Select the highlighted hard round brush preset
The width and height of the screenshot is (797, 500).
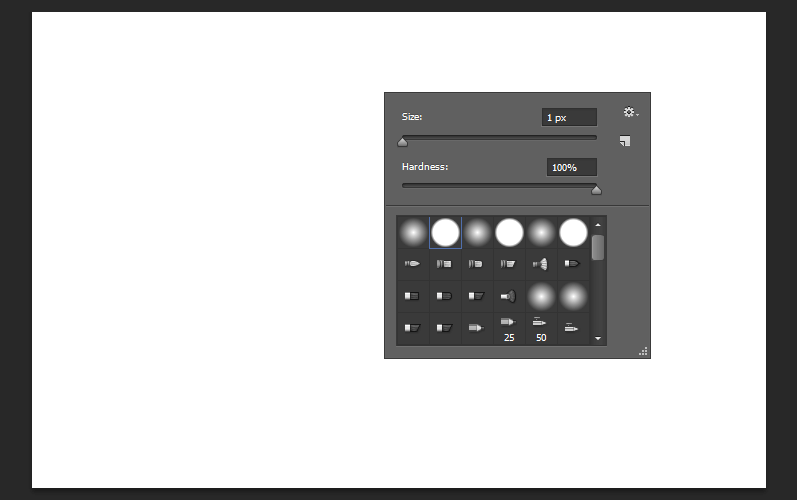click(x=445, y=233)
